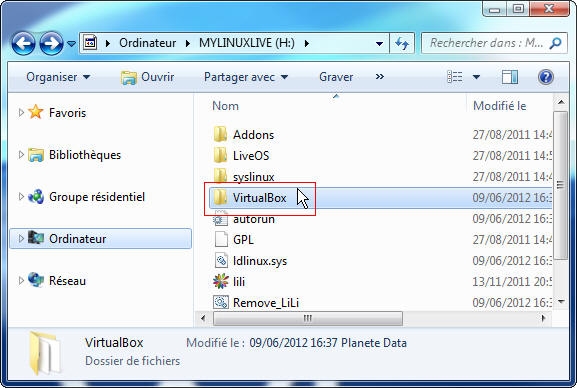Click the Ouvrir toolbar button
Screen dimensions: 577x388
pos(148,77)
